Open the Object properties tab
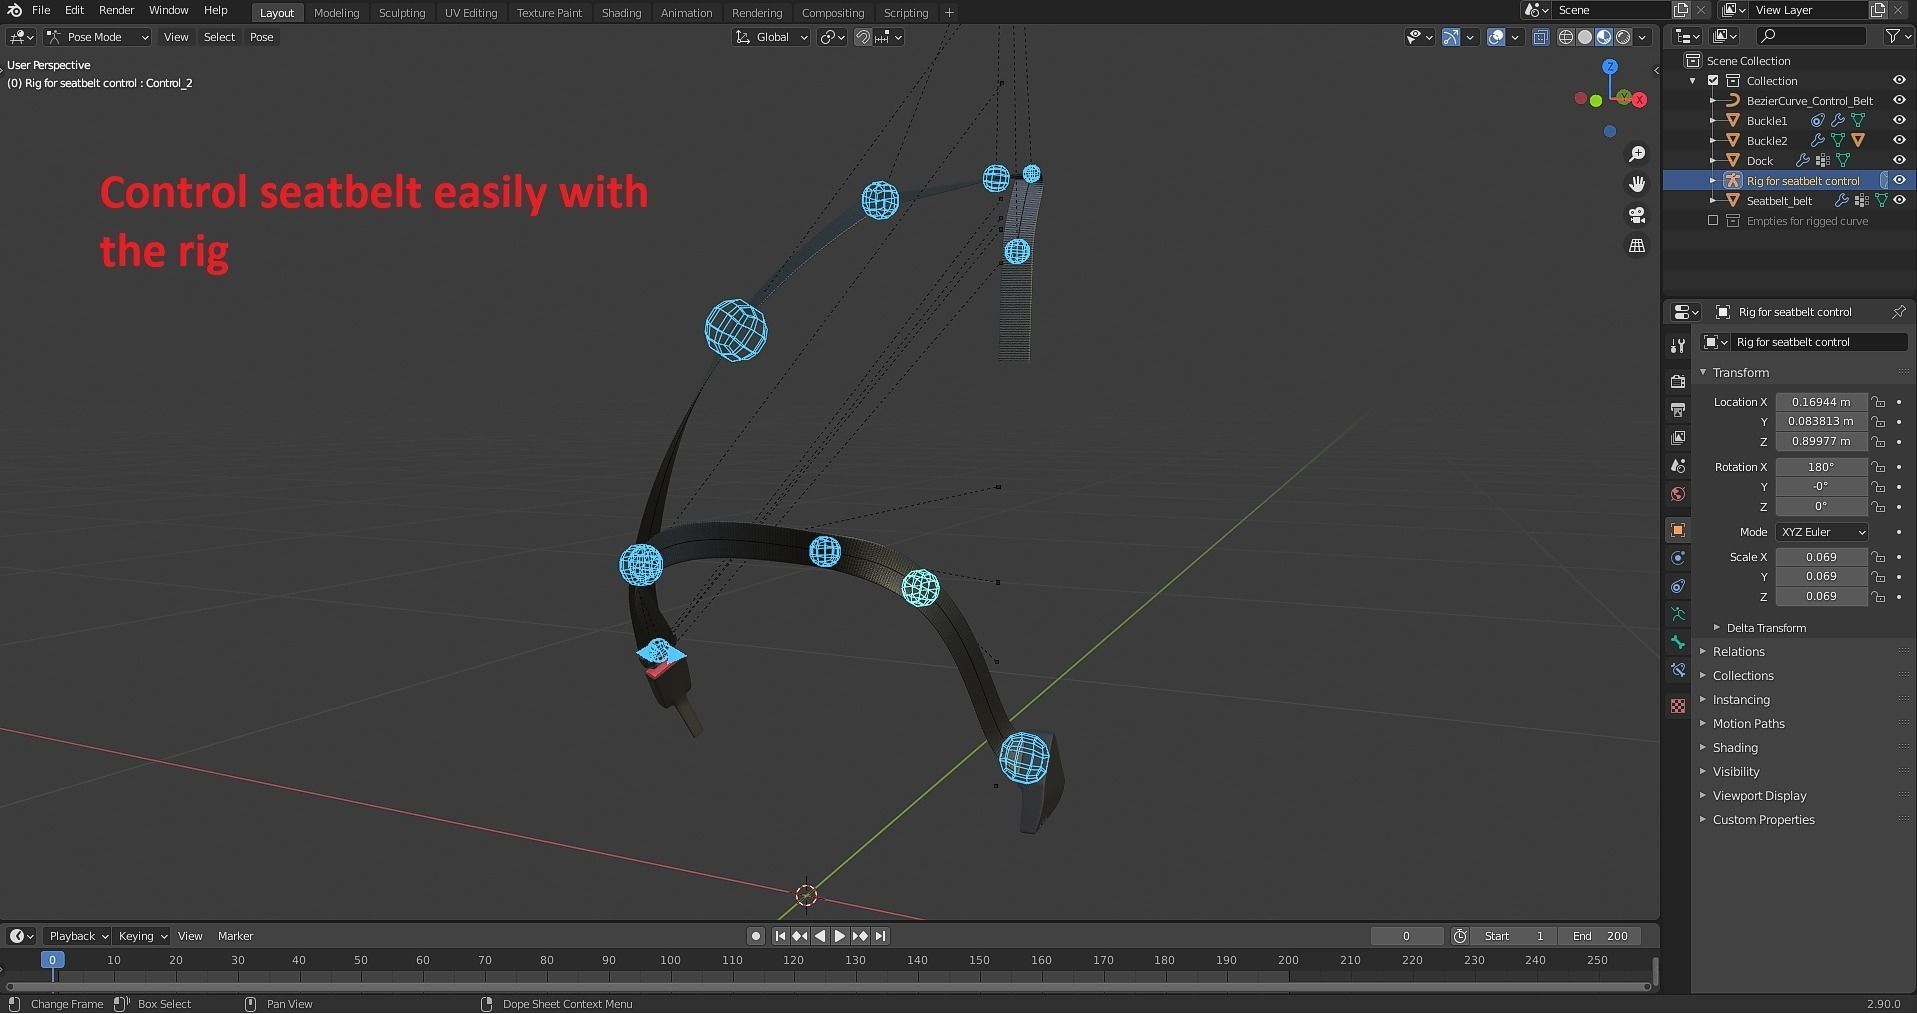The height and width of the screenshot is (1014, 1917). (x=1678, y=530)
